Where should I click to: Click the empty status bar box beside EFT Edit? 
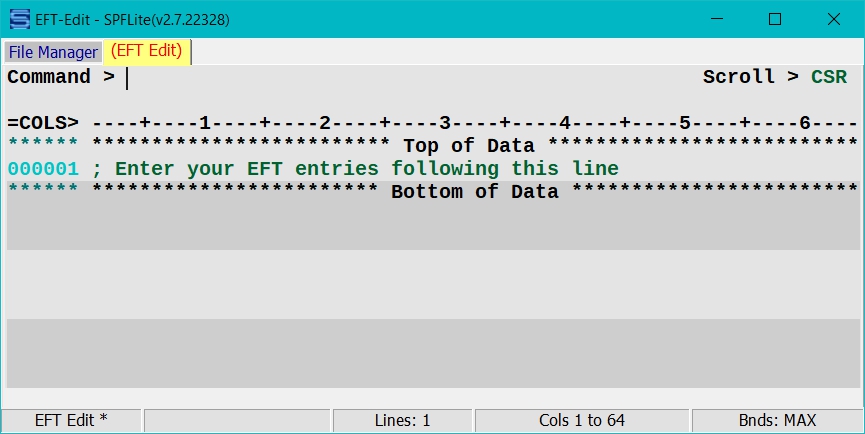tap(237, 420)
